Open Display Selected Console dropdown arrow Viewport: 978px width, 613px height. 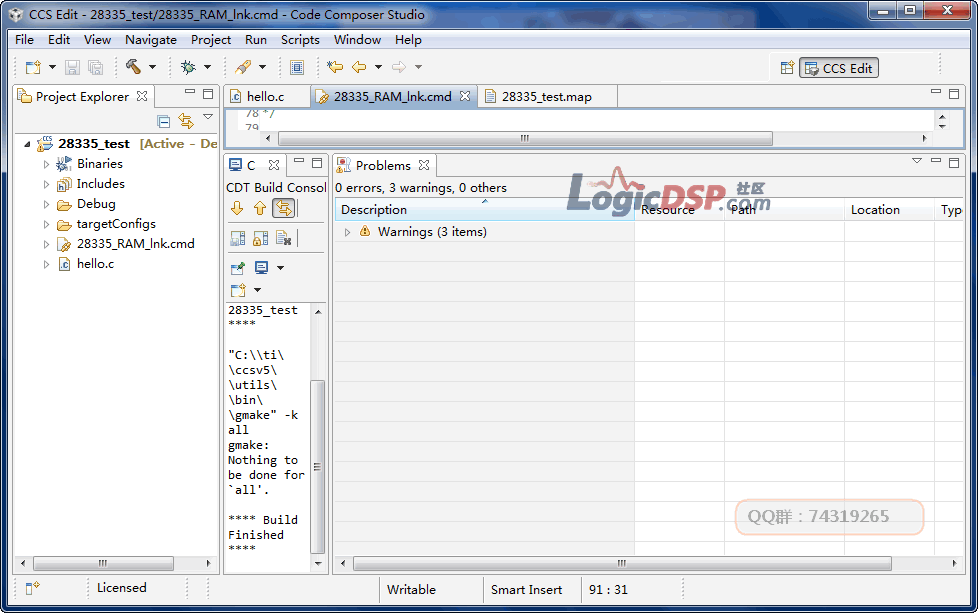click(281, 268)
